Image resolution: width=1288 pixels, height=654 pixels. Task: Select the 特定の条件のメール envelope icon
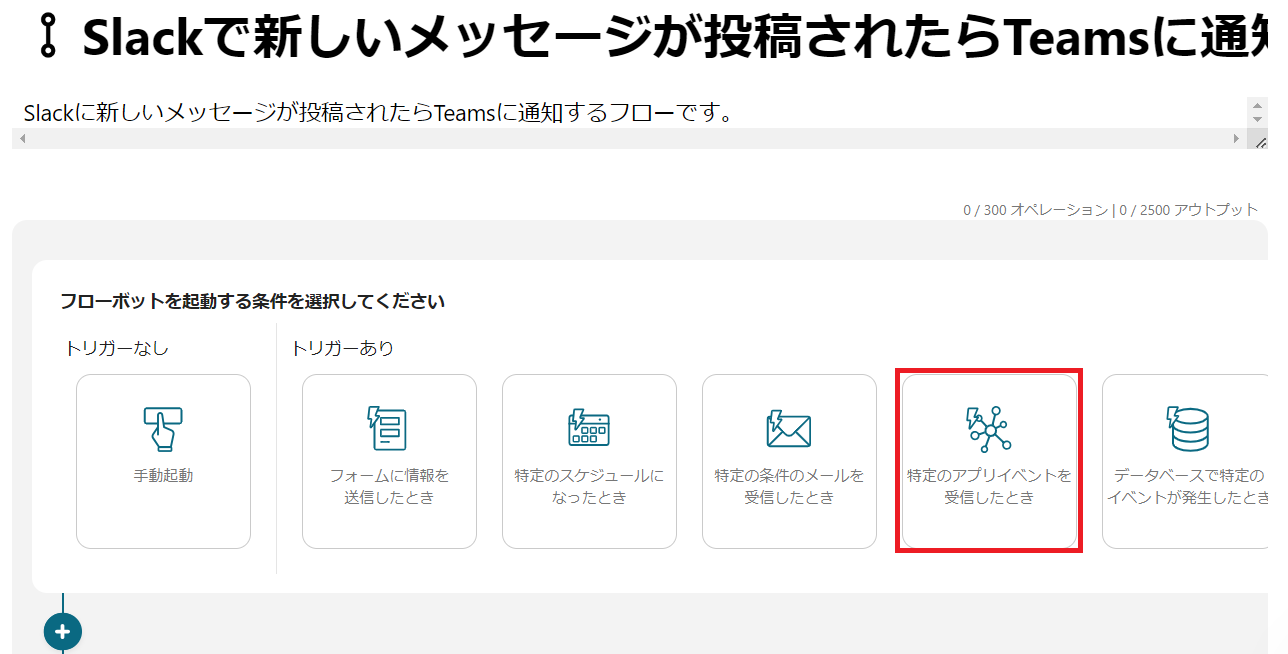(789, 429)
